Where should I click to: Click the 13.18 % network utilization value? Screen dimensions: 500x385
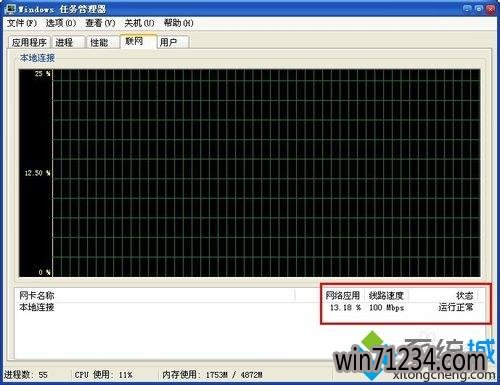click(345, 307)
